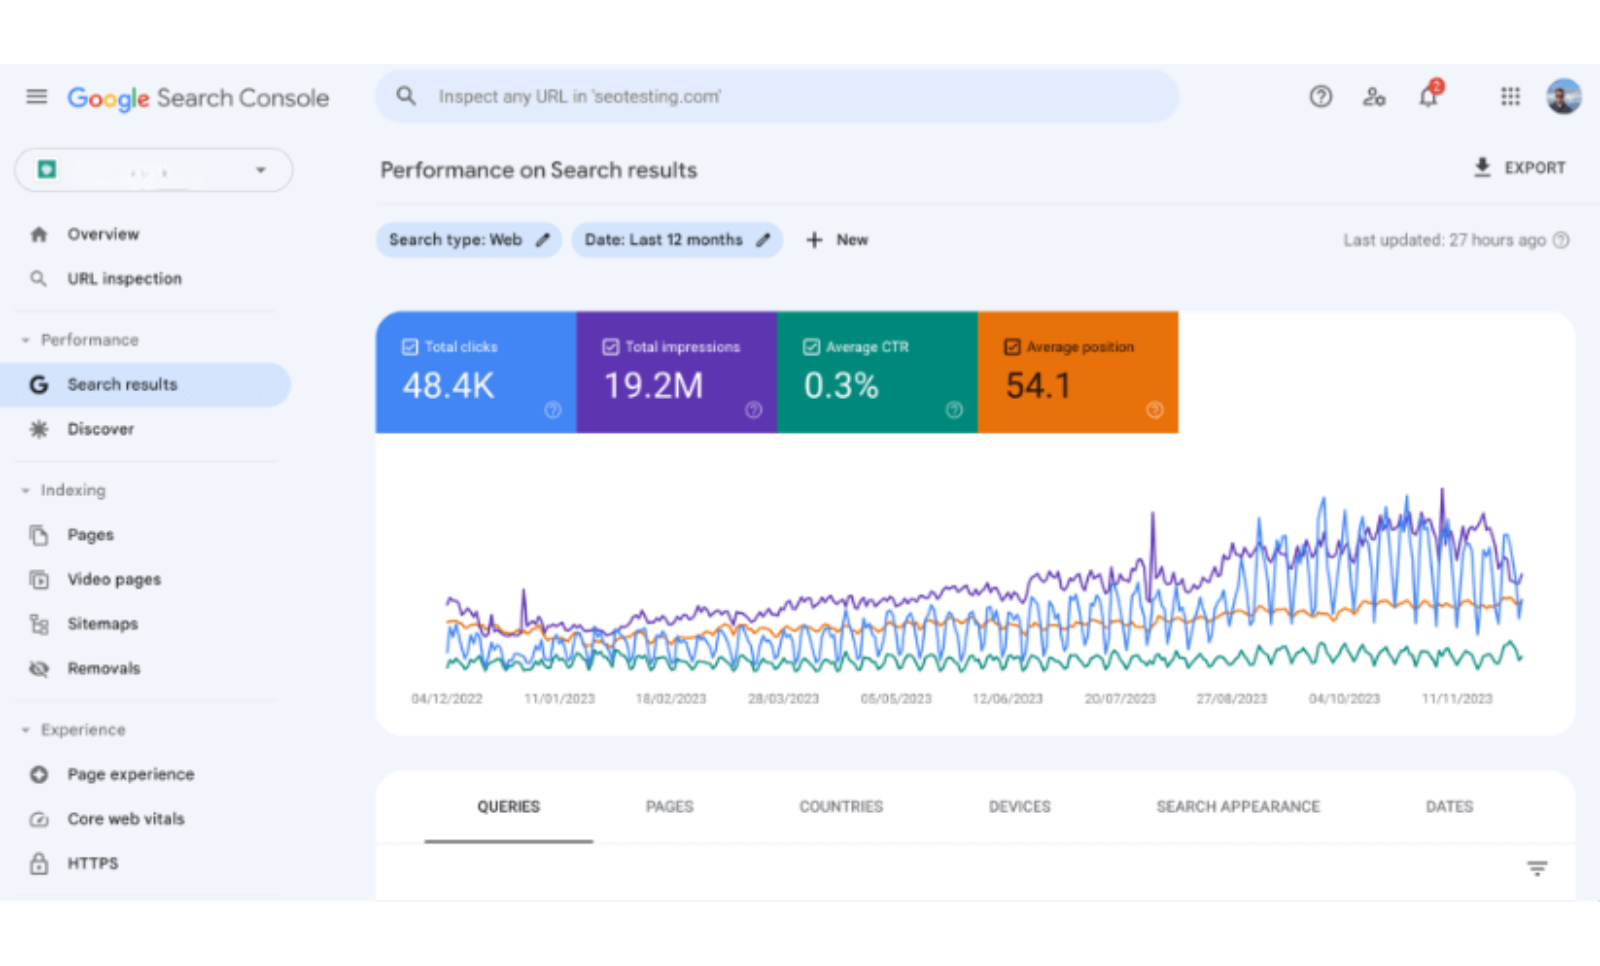Open Video pages in the sidebar
This screenshot has height=966, width=1600.
(x=114, y=579)
